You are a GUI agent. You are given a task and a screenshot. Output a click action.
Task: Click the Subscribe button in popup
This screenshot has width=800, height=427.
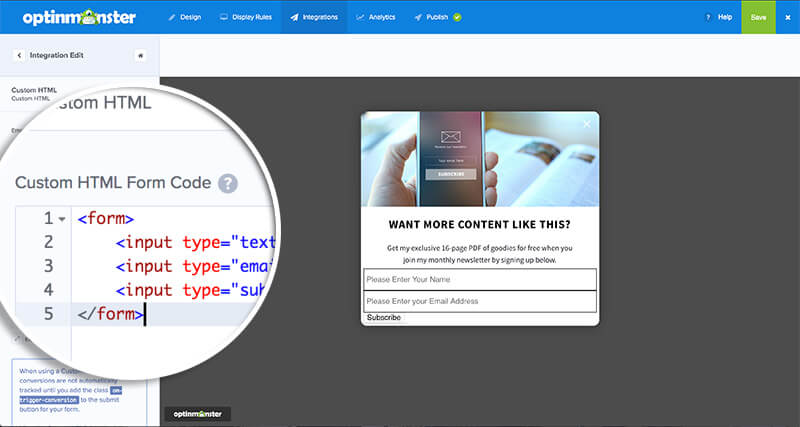point(384,317)
